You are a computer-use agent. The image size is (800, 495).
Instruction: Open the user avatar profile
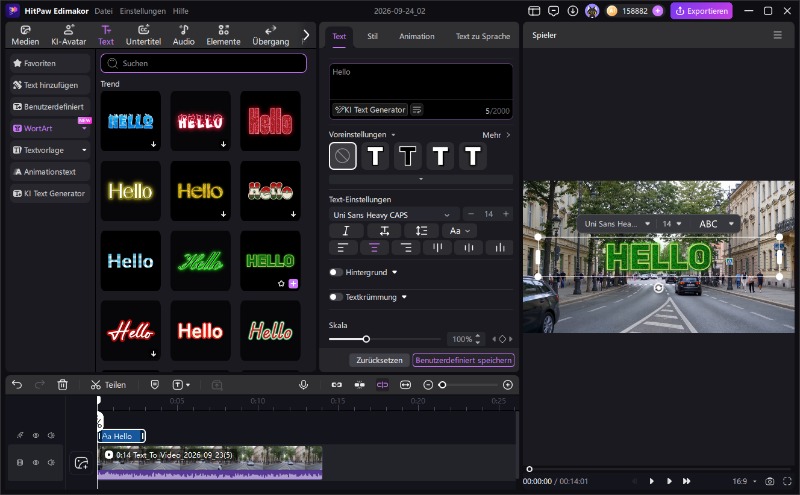pyautogui.click(x=592, y=11)
